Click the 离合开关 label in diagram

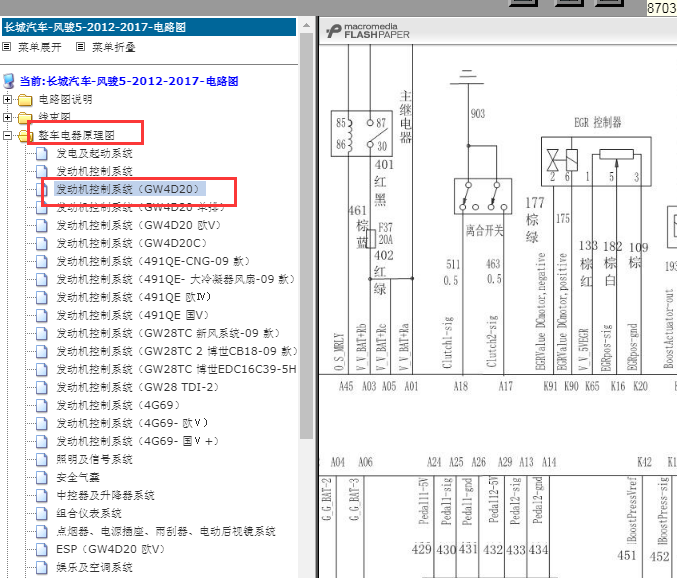[484, 230]
